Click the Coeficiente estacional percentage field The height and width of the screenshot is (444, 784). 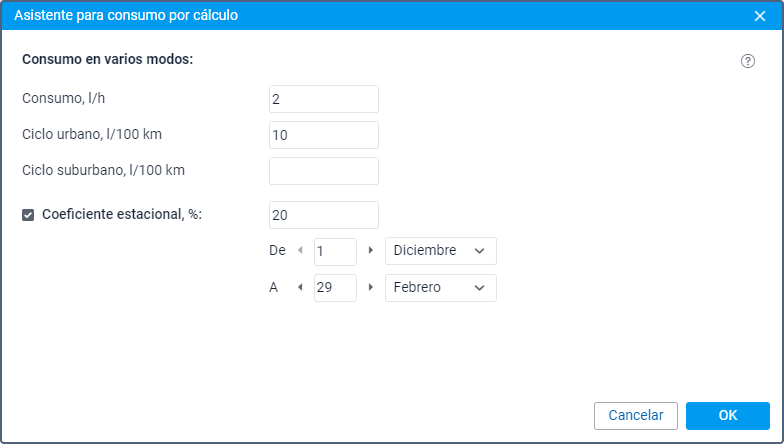(x=323, y=215)
